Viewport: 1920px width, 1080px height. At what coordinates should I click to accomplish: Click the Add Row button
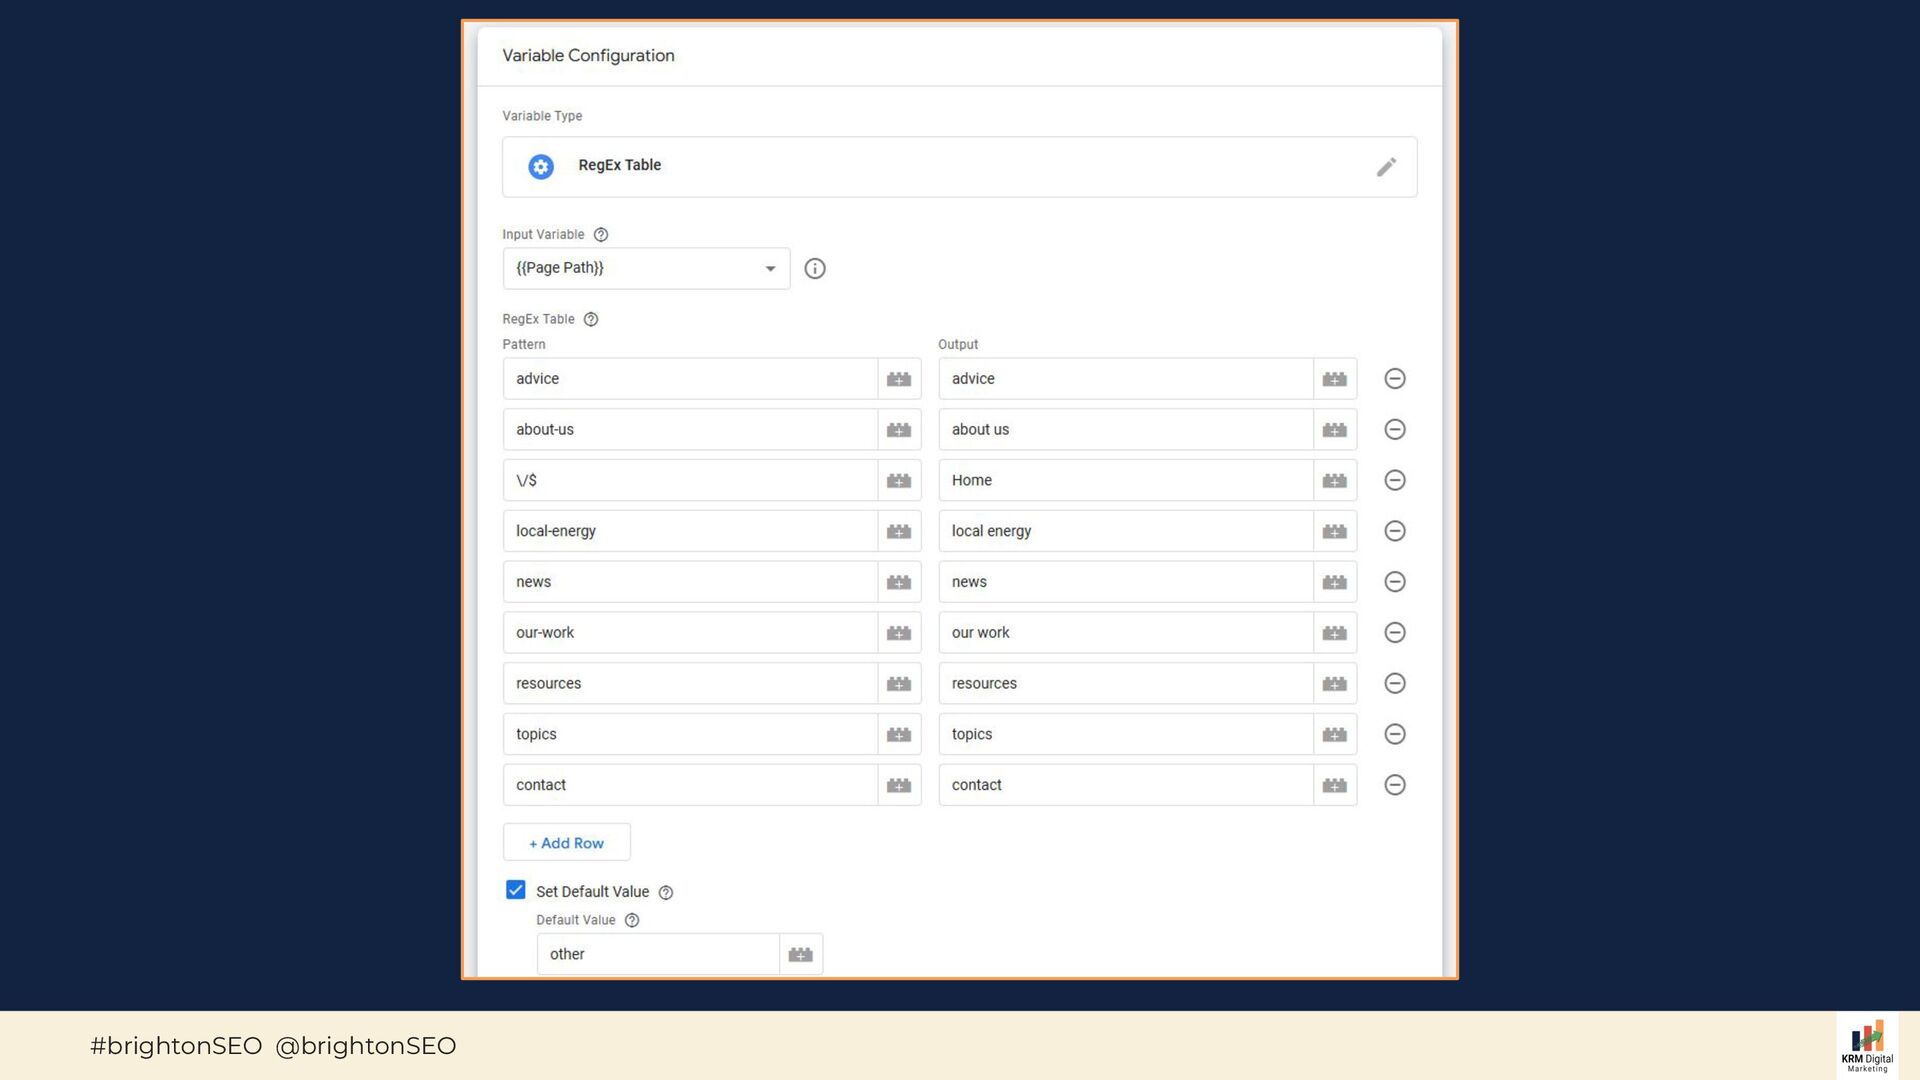566,843
